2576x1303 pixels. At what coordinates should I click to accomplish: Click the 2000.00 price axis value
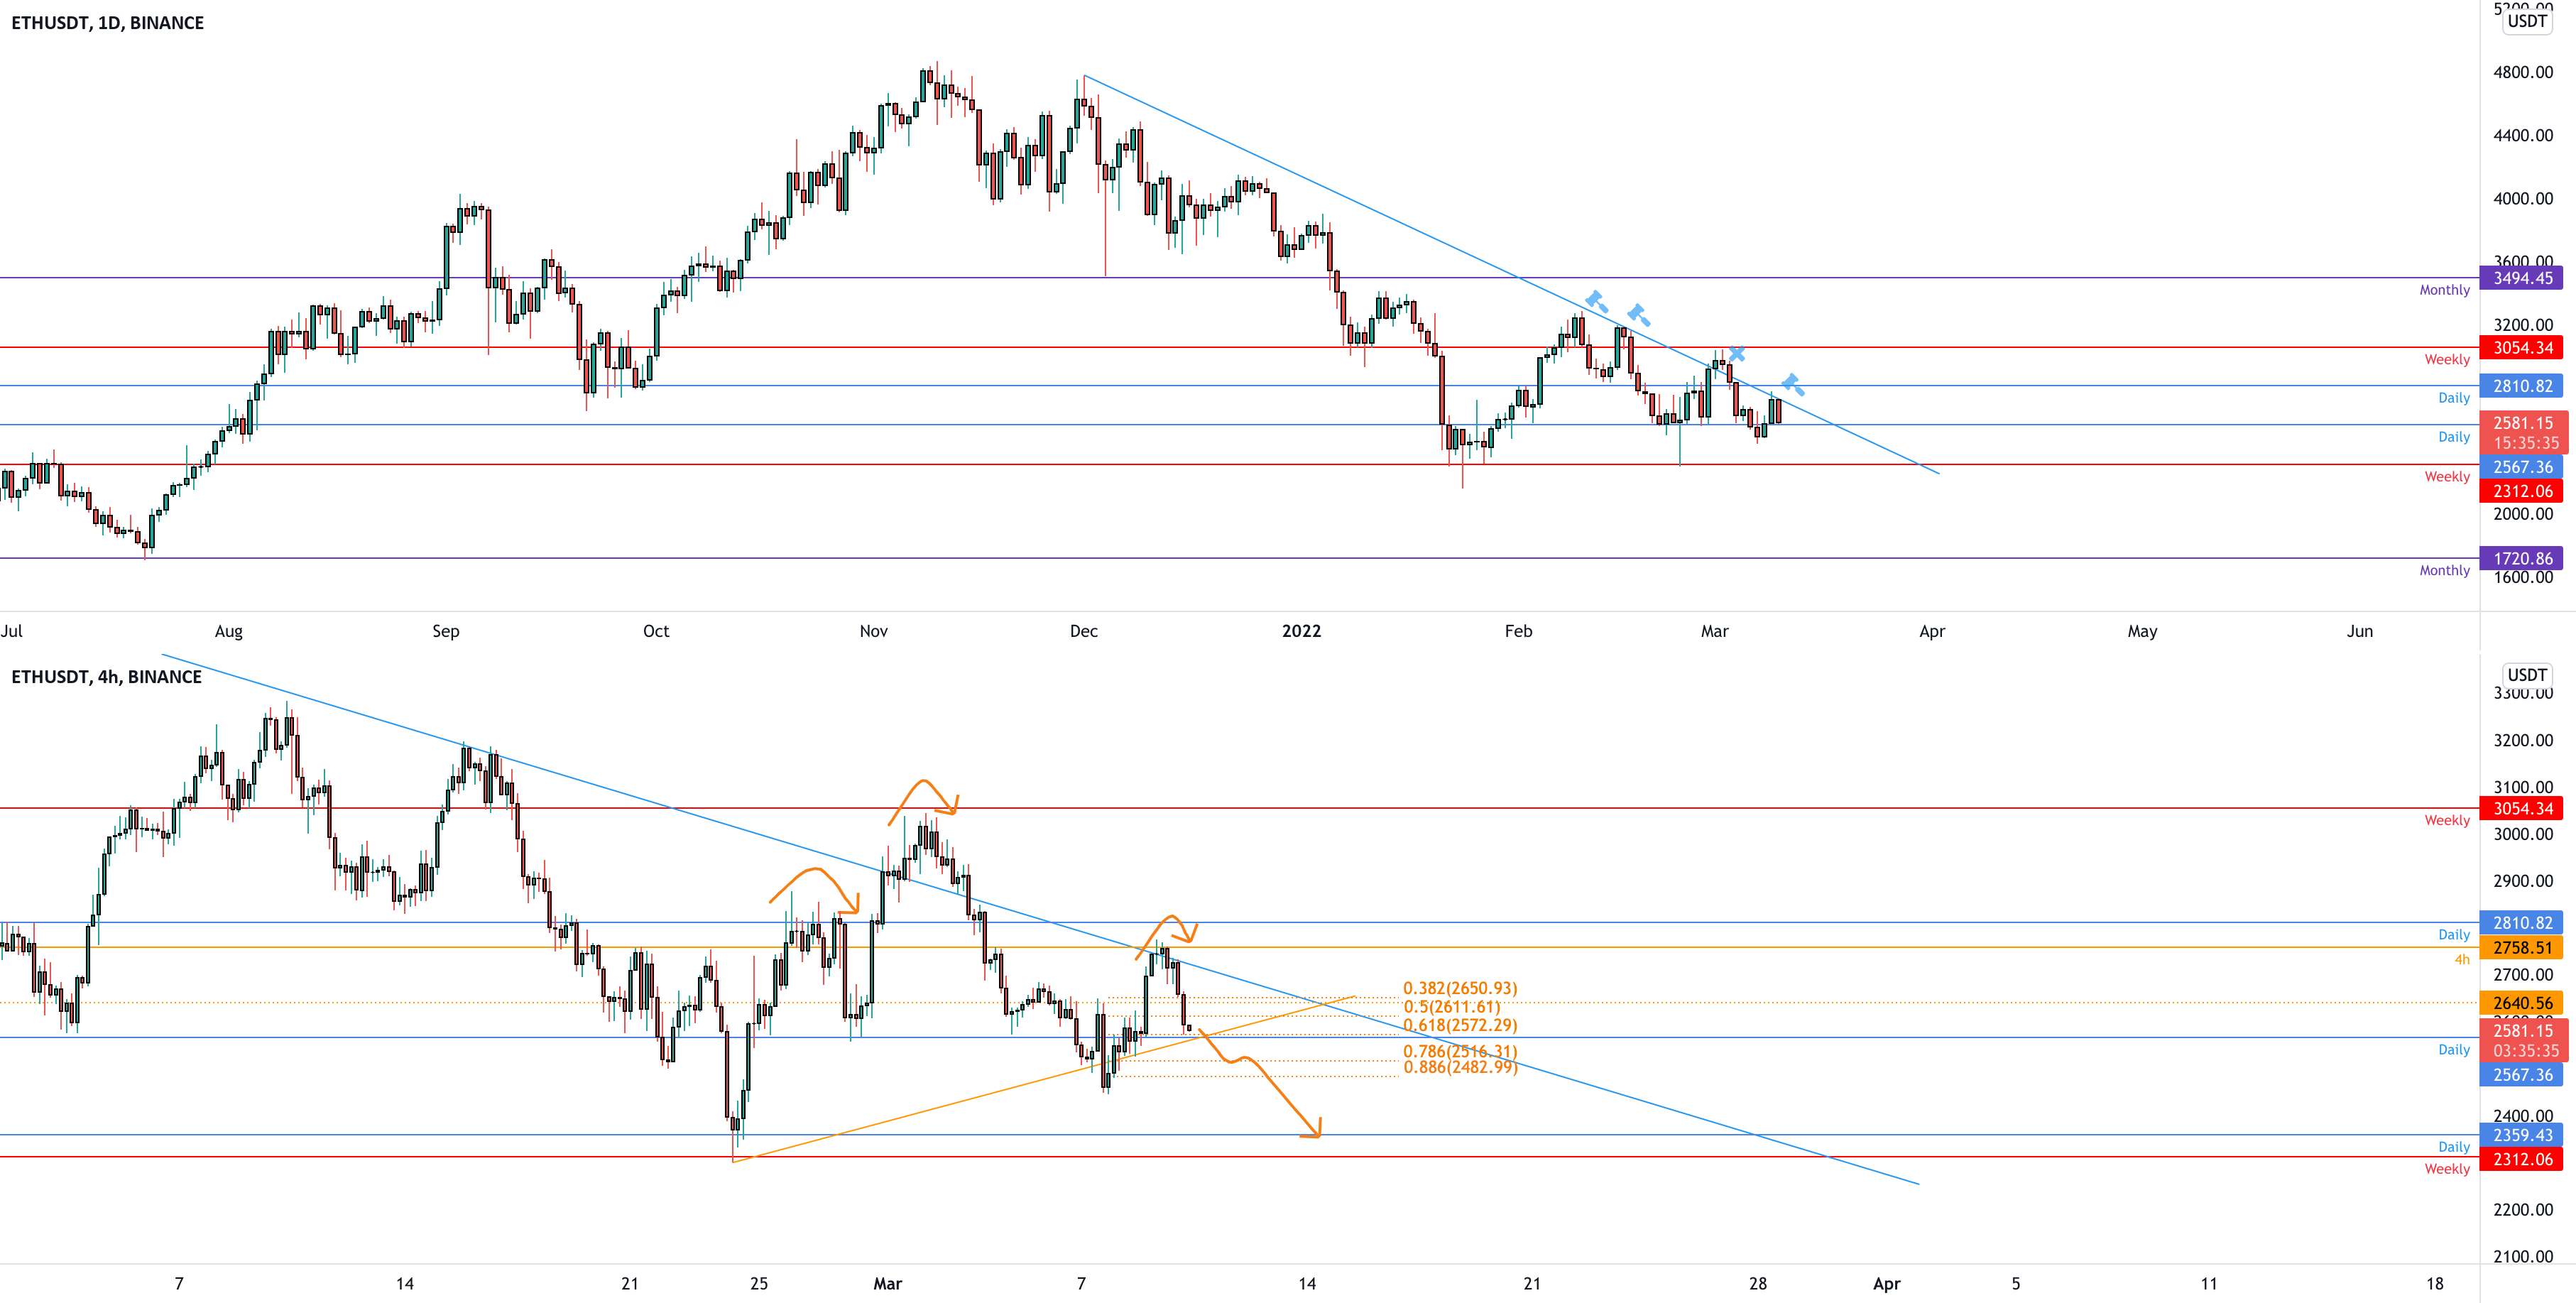pos(2523,514)
